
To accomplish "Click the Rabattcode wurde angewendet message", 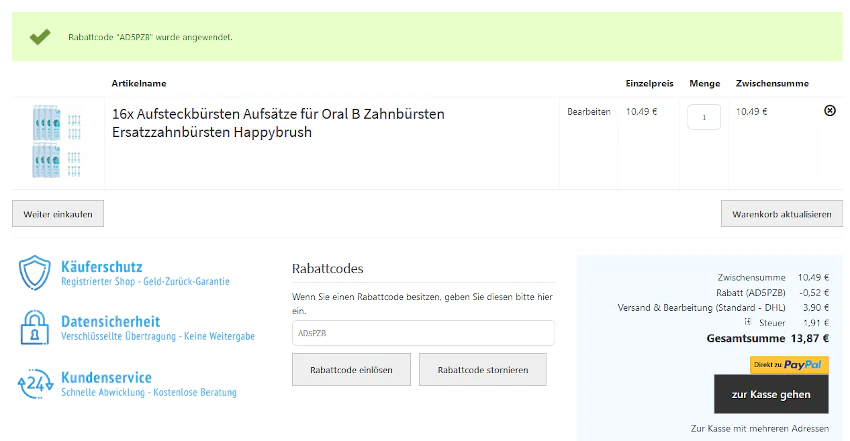I will [x=150, y=37].
